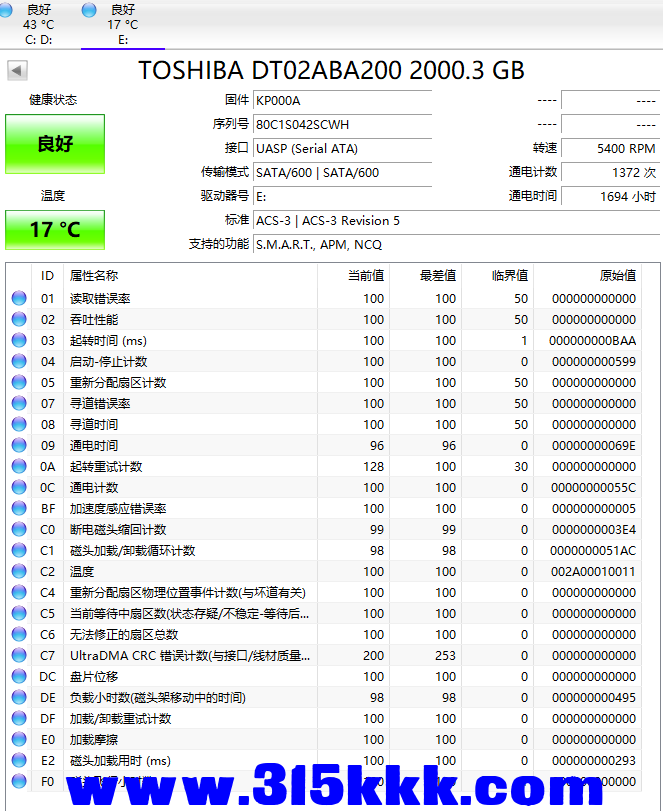Click status orb for attribute DC 盘片位移
The image size is (663, 811).
click(x=19, y=676)
